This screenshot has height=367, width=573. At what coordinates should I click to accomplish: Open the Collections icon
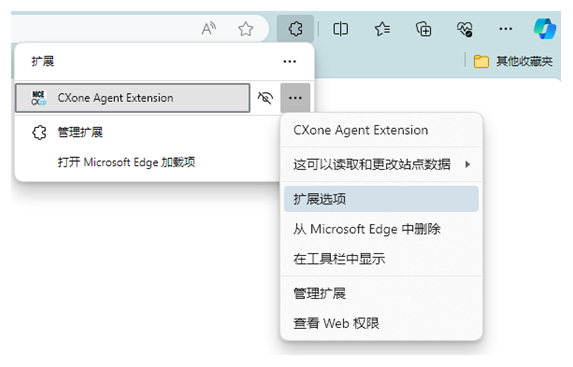[424, 29]
